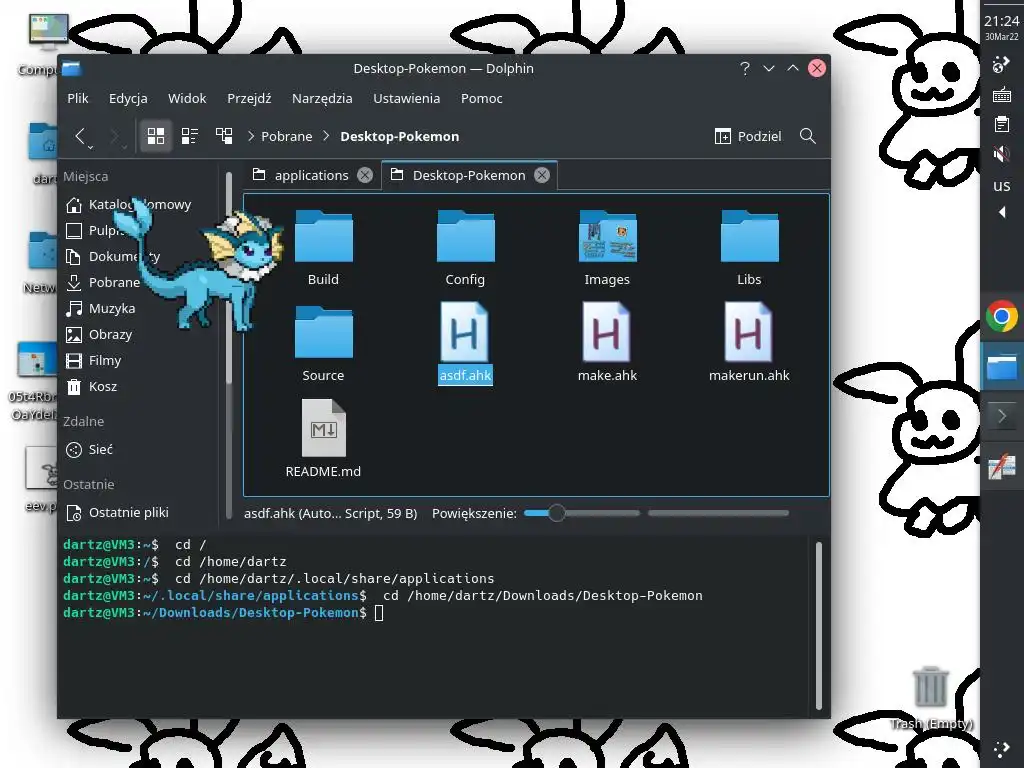
Task: Open Obrazy in the places sidebar
Action: [x=110, y=334]
